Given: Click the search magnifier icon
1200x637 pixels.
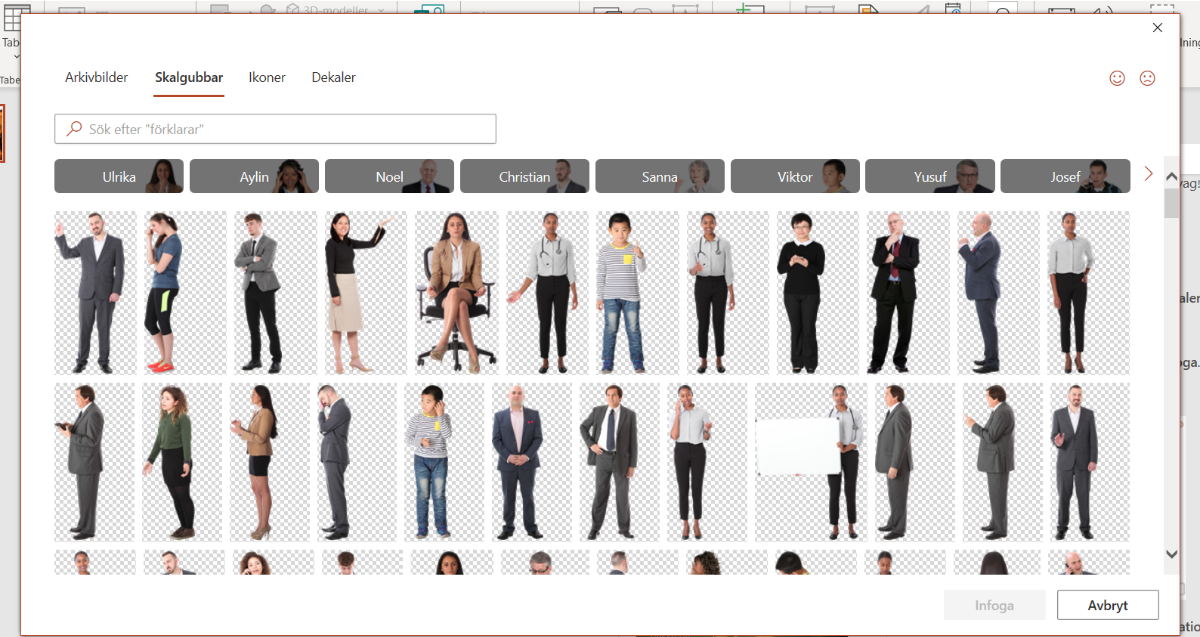Looking at the screenshot, I should point(73,129).
